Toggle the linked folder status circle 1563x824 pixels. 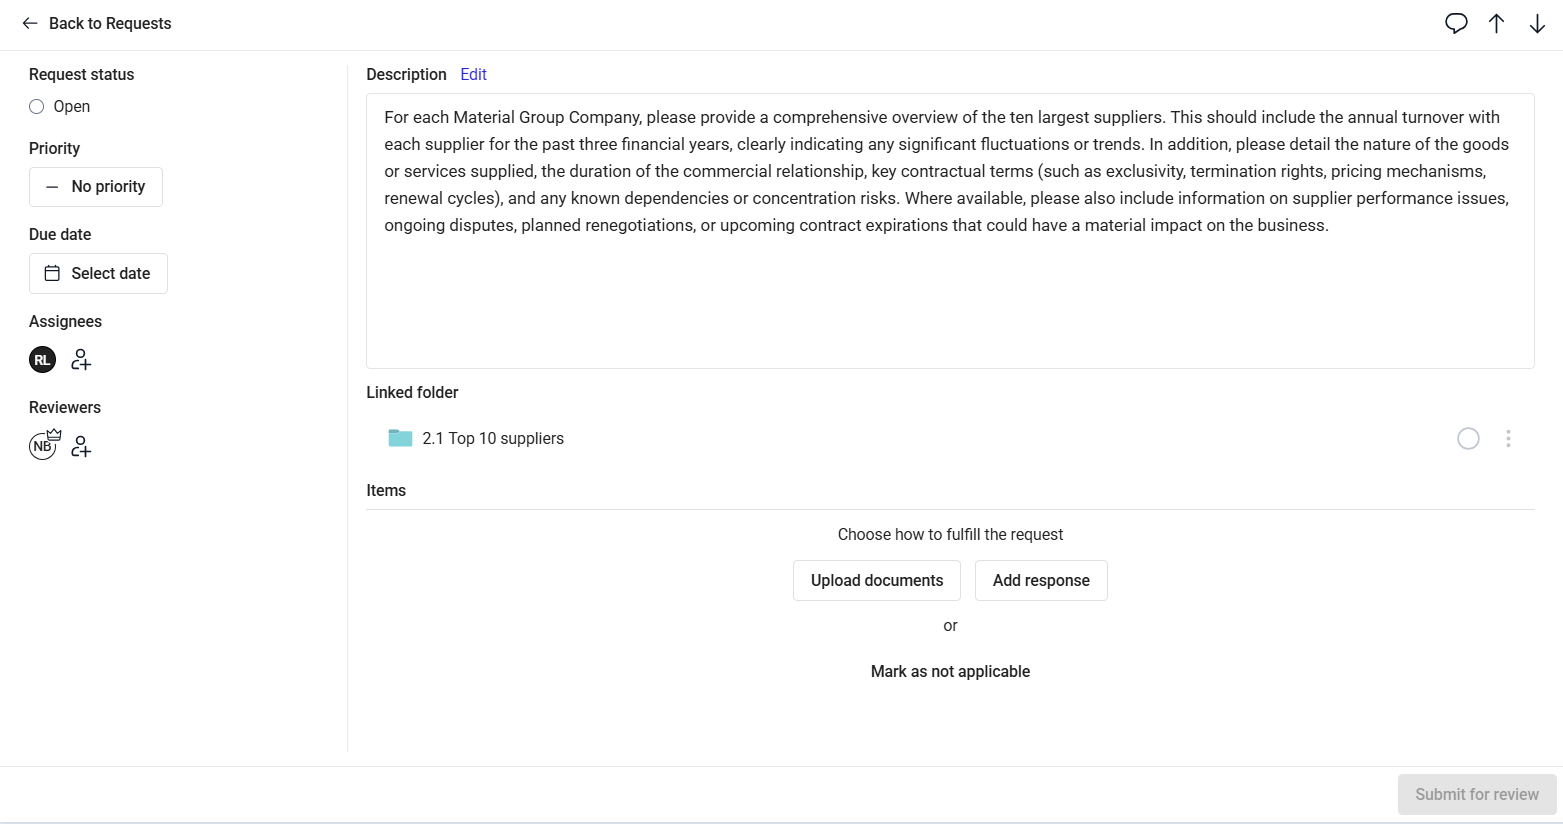(1468, 438)
